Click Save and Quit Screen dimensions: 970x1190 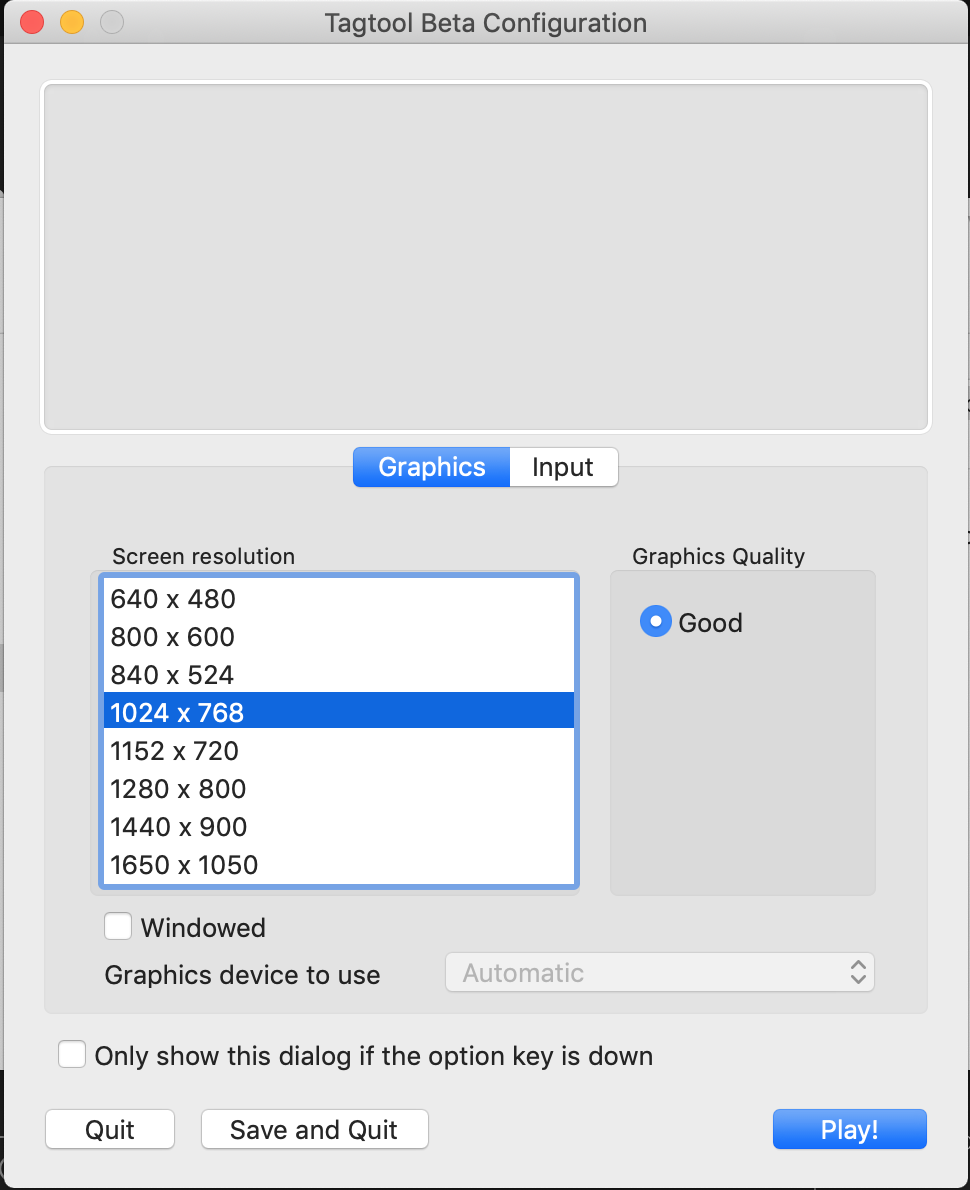pyautogui.click(x=314, y=1130)
